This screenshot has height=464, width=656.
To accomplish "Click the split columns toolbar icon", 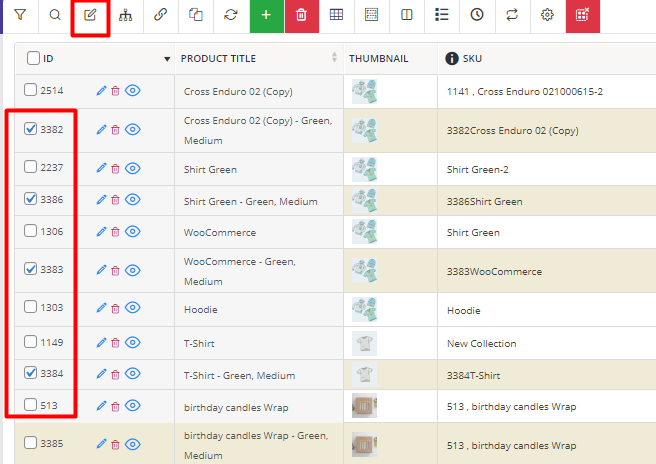I will point(407,15).
